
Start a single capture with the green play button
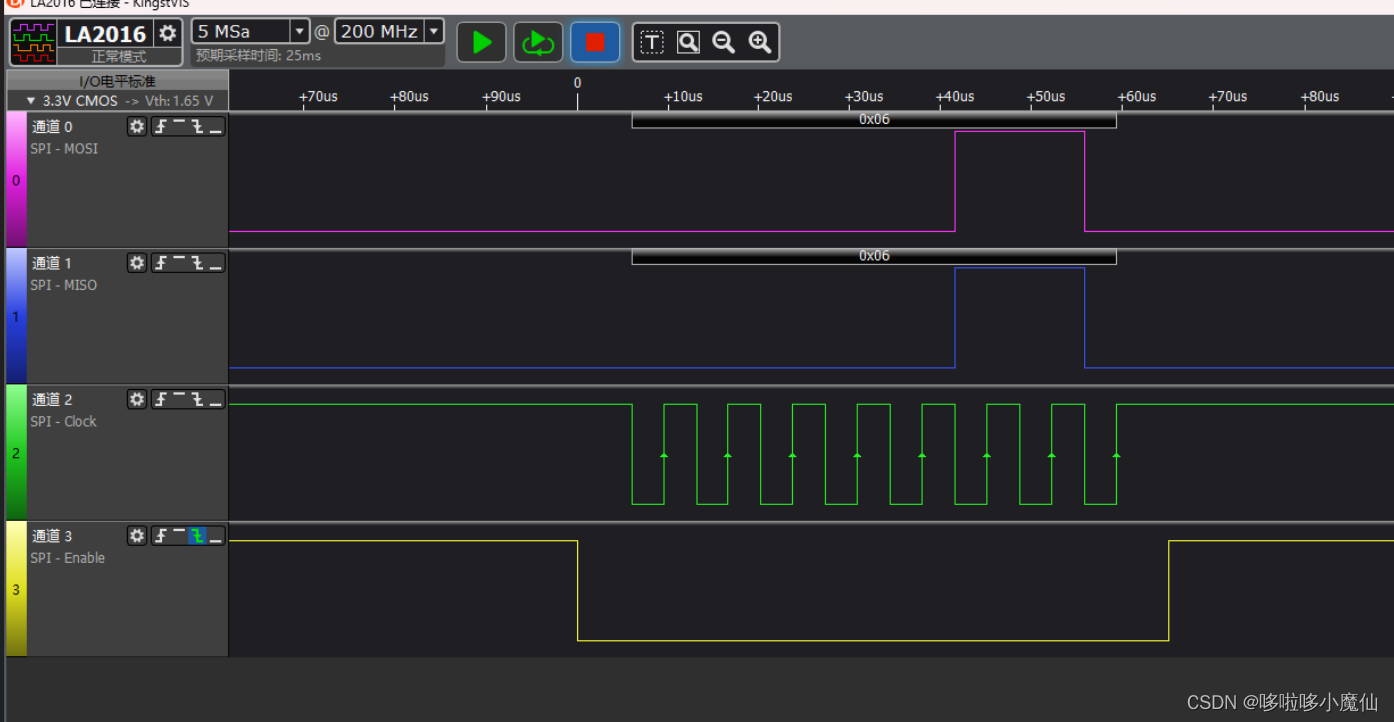point(482,42)
